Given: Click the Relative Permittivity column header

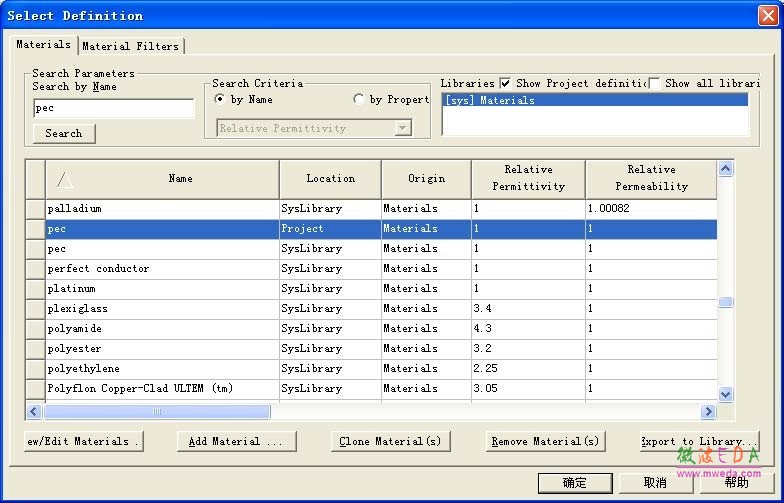Looking at the screenshot, I should tap(528, 178).
